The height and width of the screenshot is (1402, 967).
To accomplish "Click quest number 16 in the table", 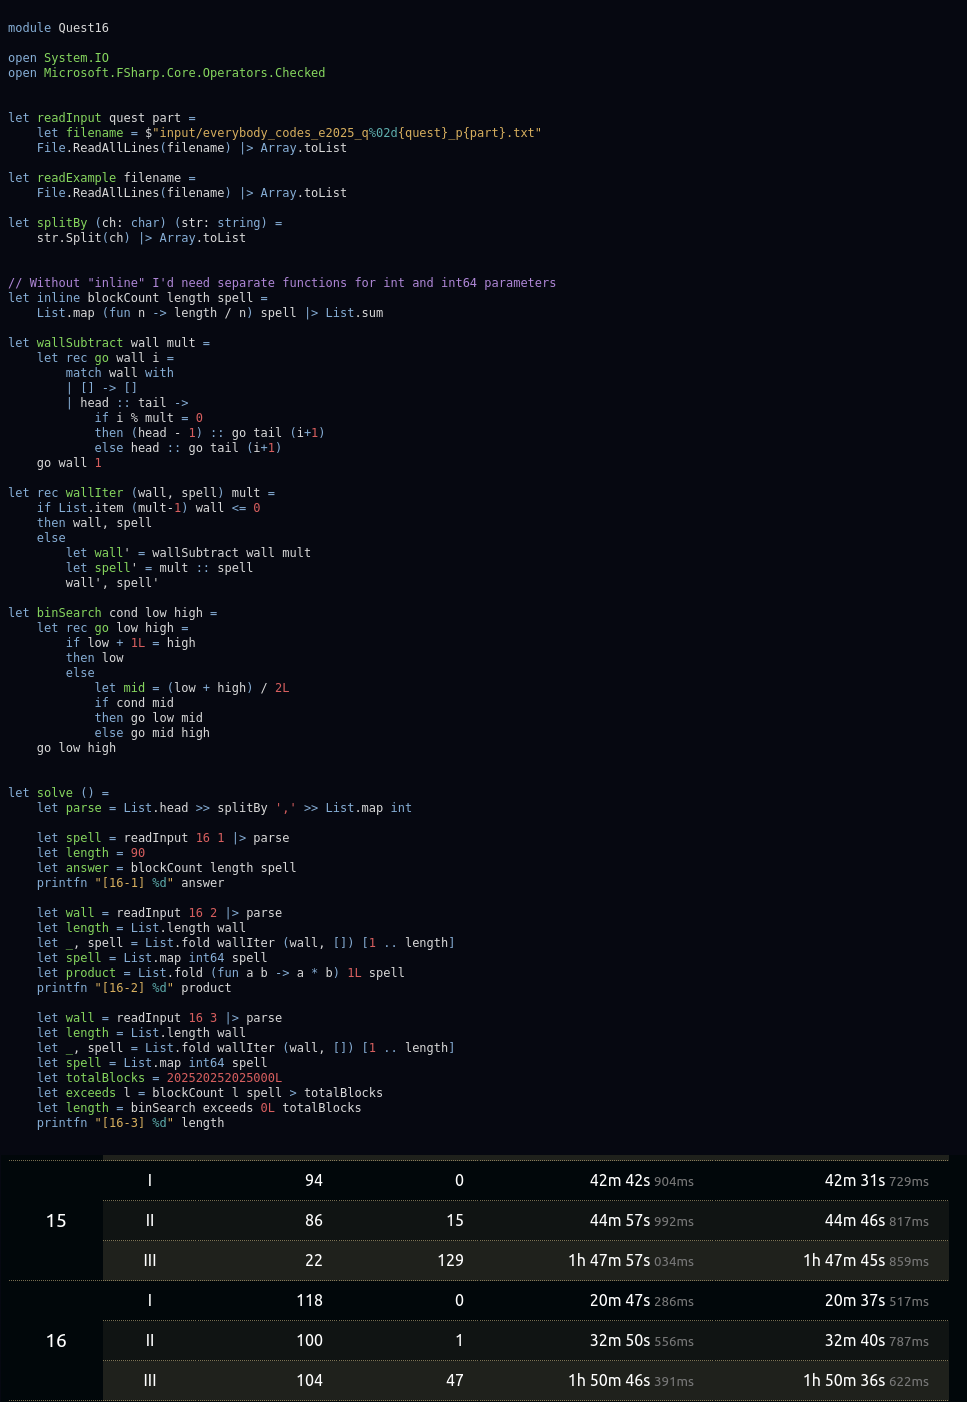I will 56,1341.
